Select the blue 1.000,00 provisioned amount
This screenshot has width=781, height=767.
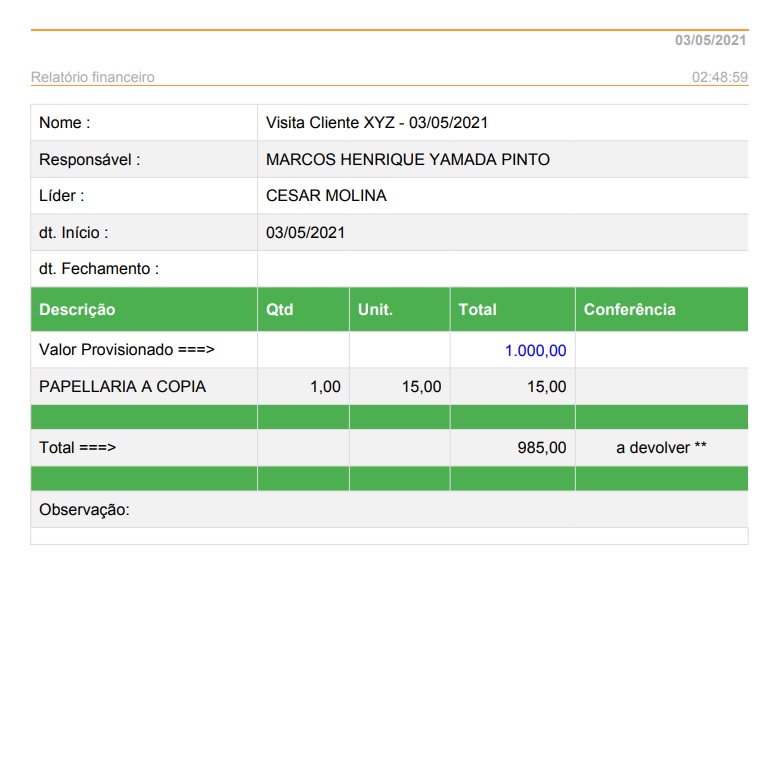535,350
